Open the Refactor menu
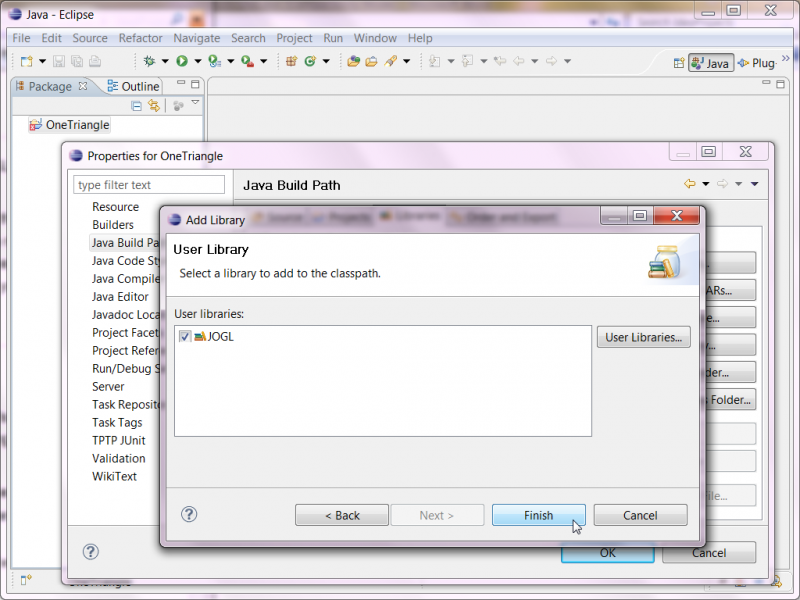Screen dimensions: 800x600 click(140, 38)
